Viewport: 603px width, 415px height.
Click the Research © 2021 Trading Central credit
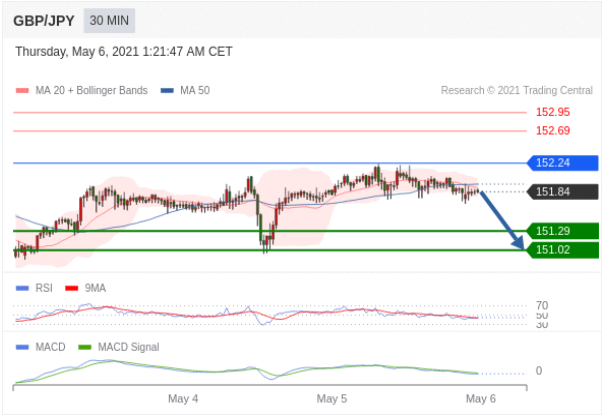point(516,90)
